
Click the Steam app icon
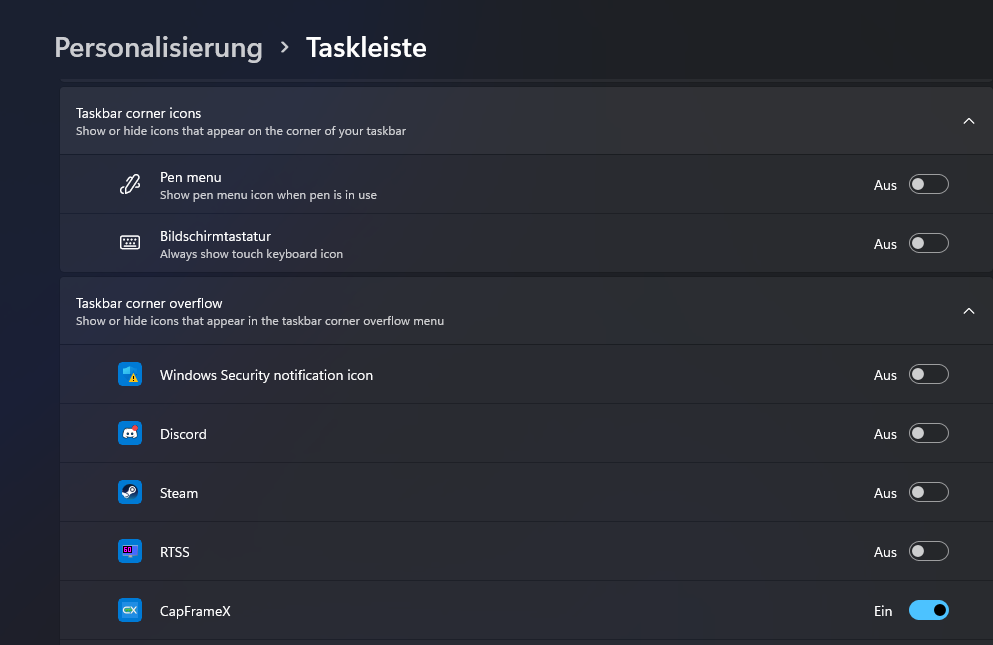129,492
